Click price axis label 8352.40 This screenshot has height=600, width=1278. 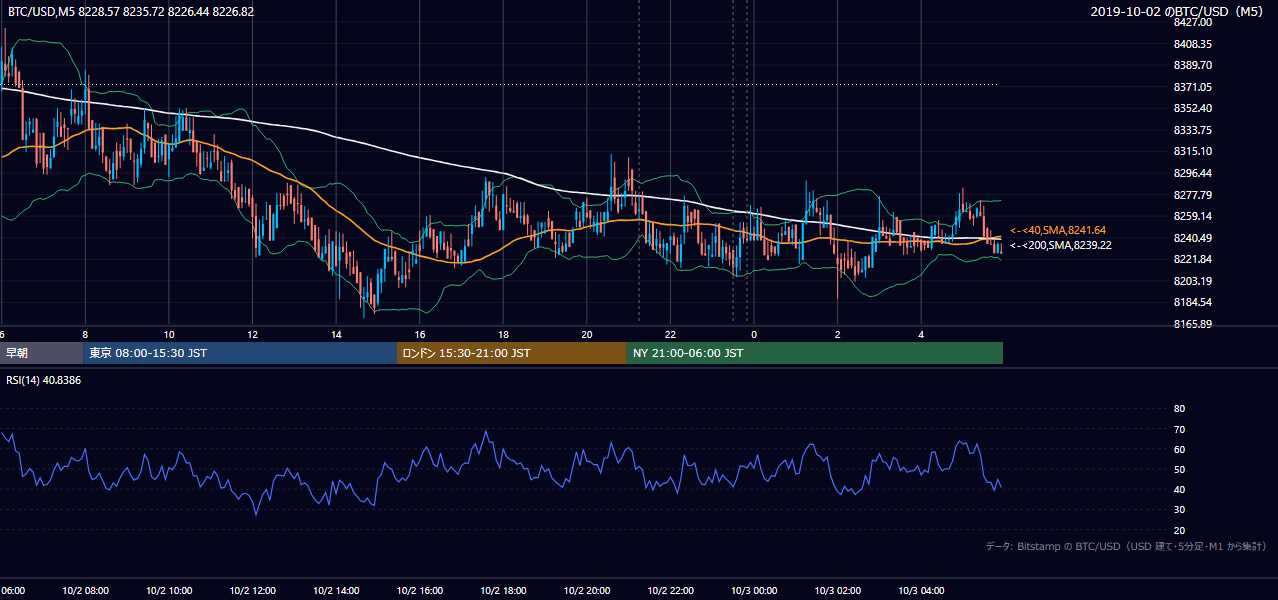tap(1193, 108)
